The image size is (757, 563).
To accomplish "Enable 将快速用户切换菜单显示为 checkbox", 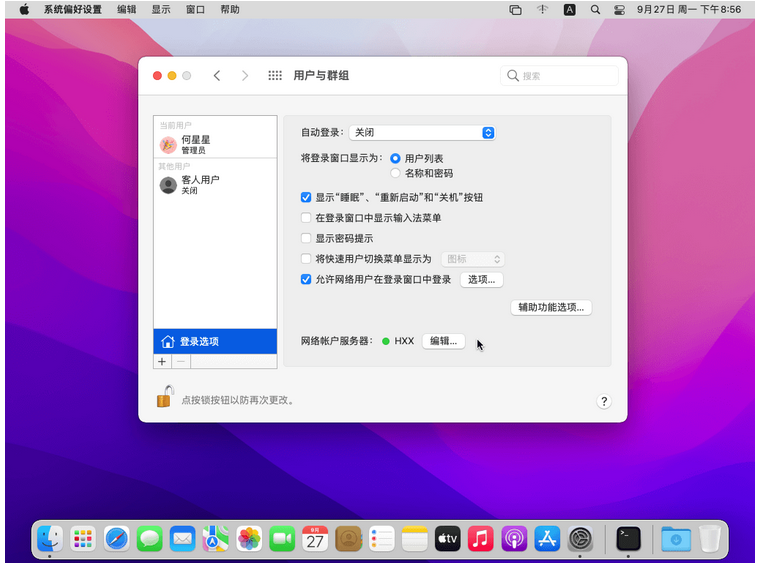I will click(306, 259).
